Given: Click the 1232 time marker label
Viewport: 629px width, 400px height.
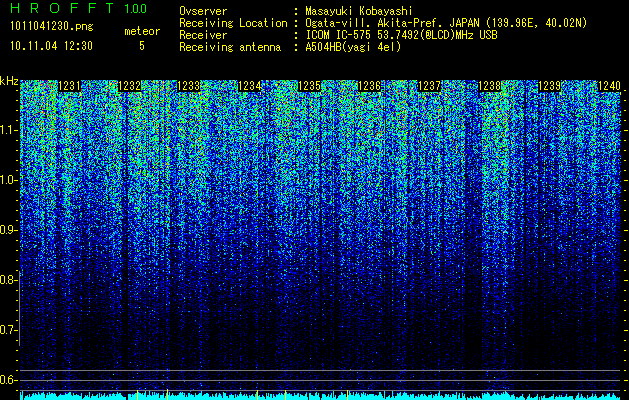Looking at the screenshot, I should point(130,86).
